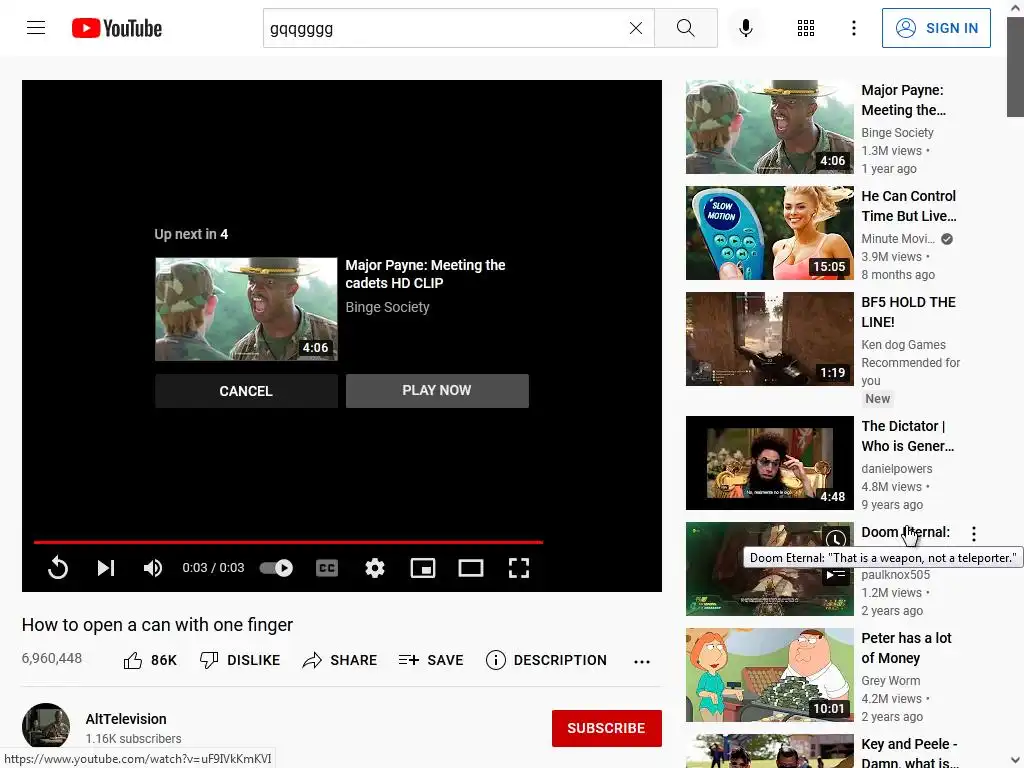Toggle closed captions CC button
Viewport: 1024px width, 768px height.
[327, 568]
